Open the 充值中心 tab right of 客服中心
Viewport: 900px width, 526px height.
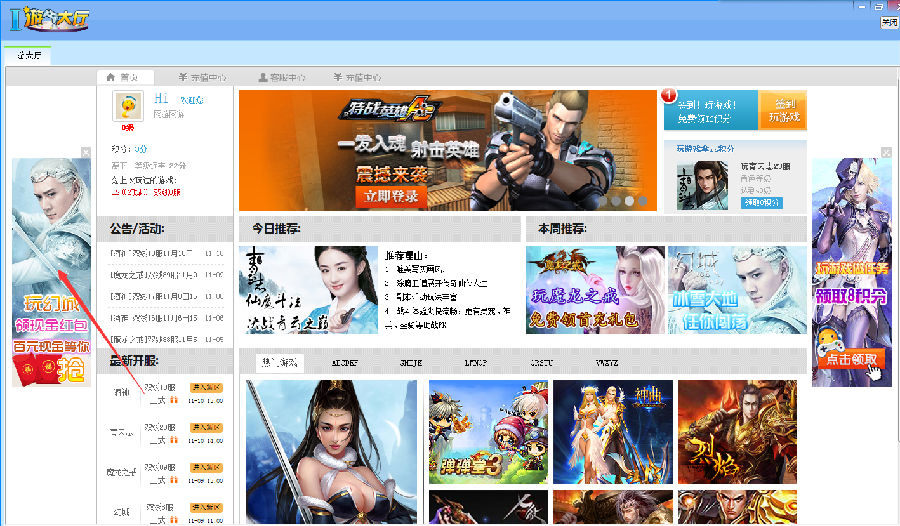357,77
